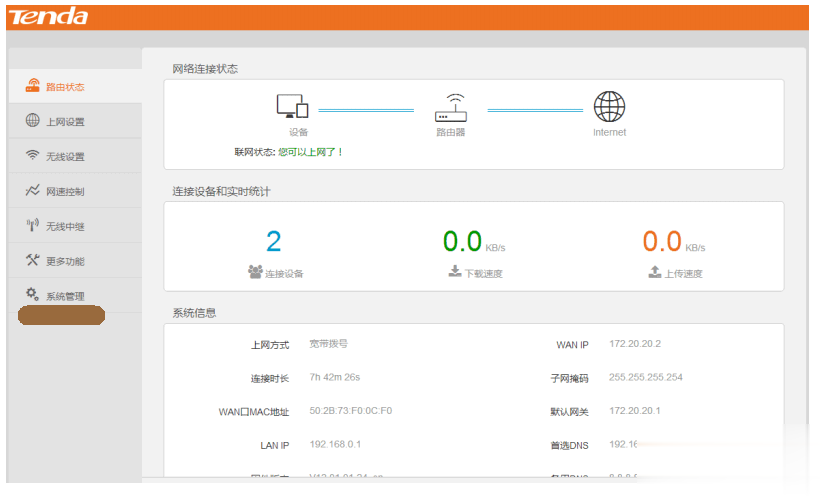The image size is (827, 498).
Task: Click the 无线设置 Wi-Fi icon
Action: [33, 155]
